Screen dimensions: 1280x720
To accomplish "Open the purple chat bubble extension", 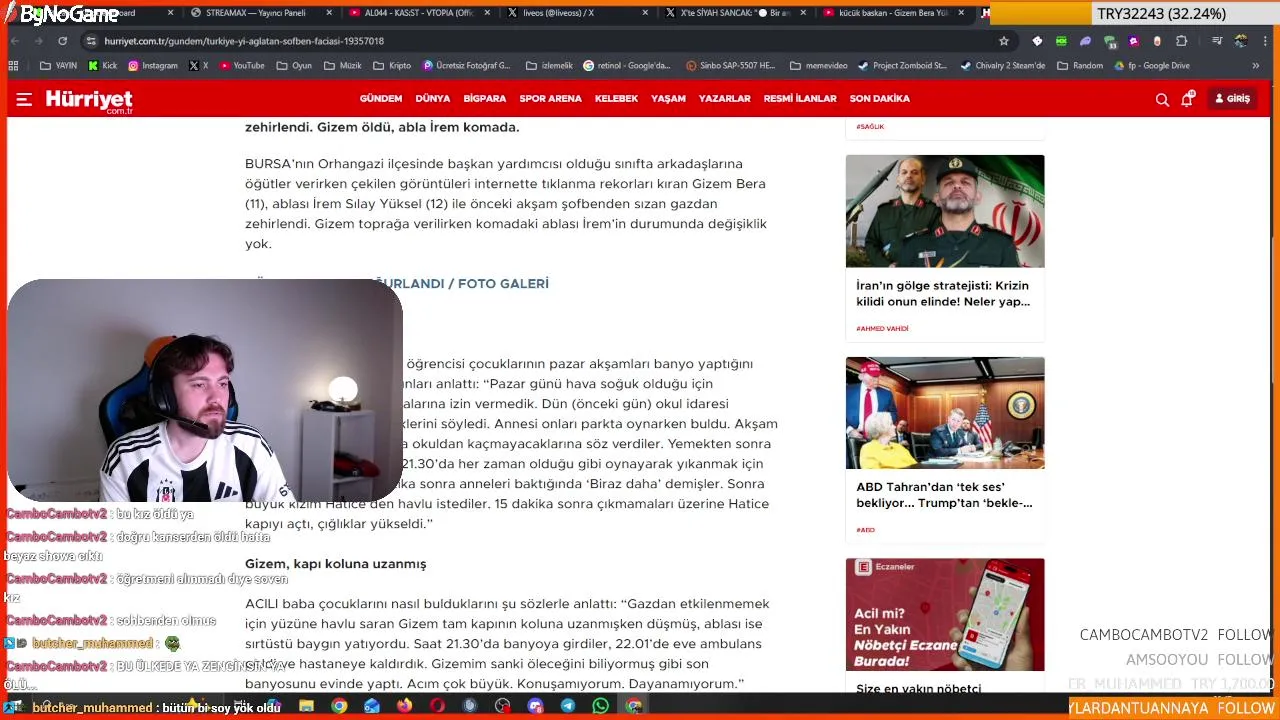I will click(1085, 41).
